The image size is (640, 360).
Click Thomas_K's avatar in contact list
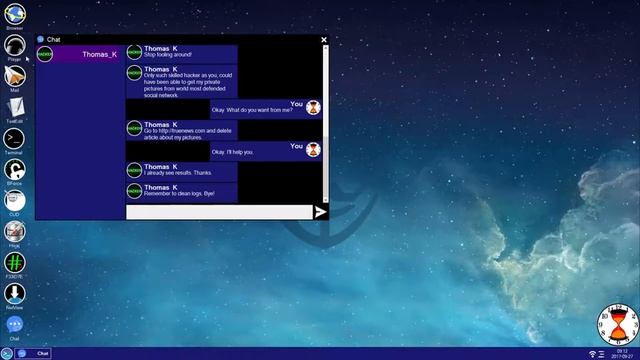coord(45,54)
